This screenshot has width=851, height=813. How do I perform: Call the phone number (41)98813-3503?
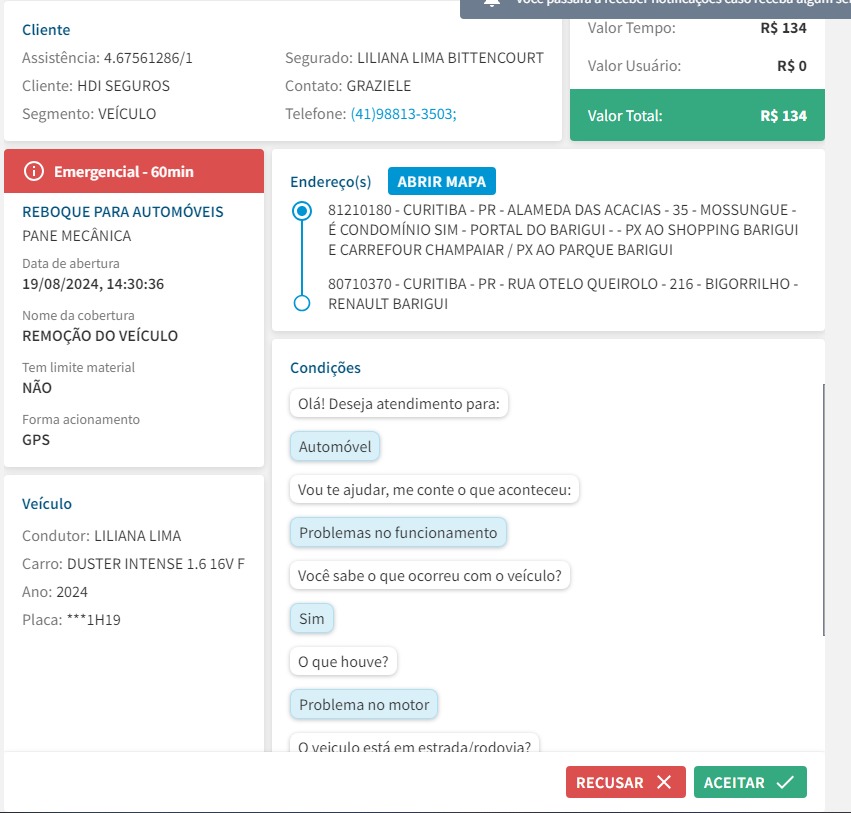[x=403, y=114]
